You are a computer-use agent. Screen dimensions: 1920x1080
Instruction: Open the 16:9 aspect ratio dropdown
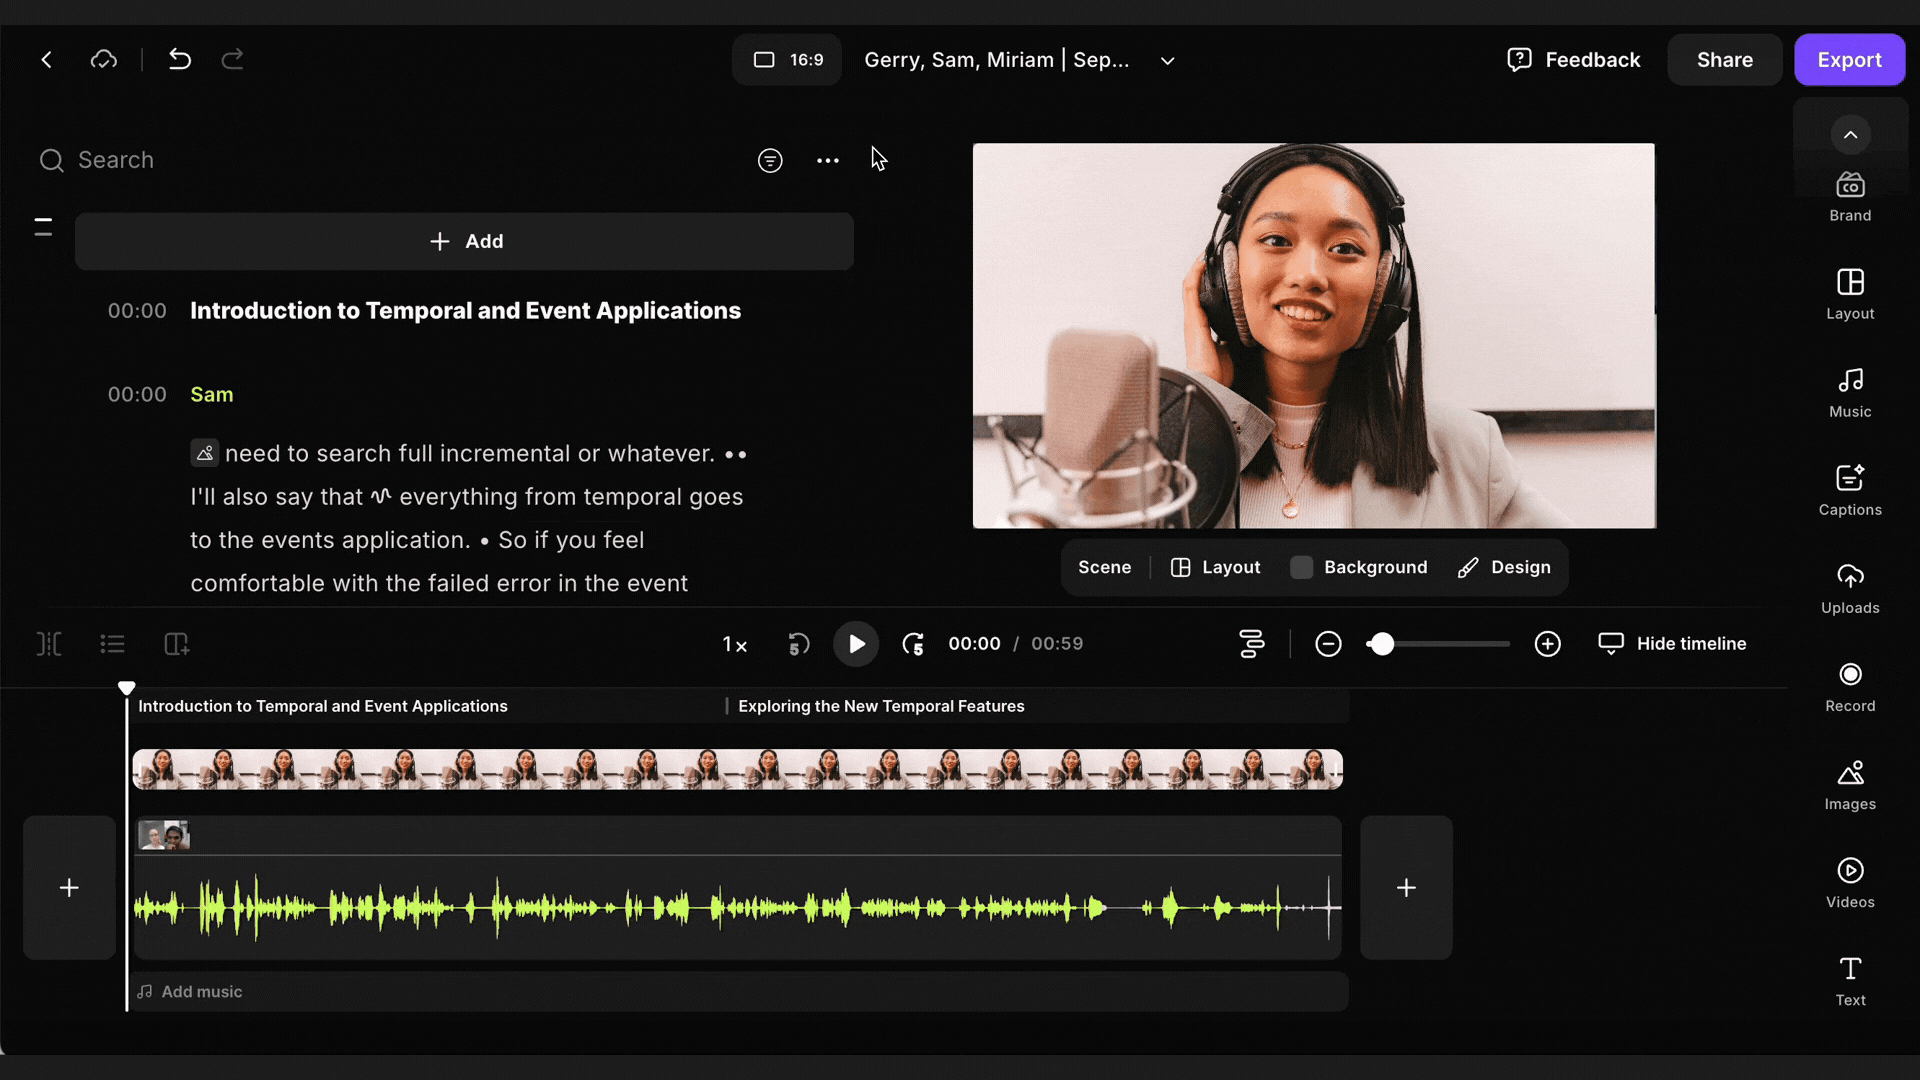[x=787, y=60]
